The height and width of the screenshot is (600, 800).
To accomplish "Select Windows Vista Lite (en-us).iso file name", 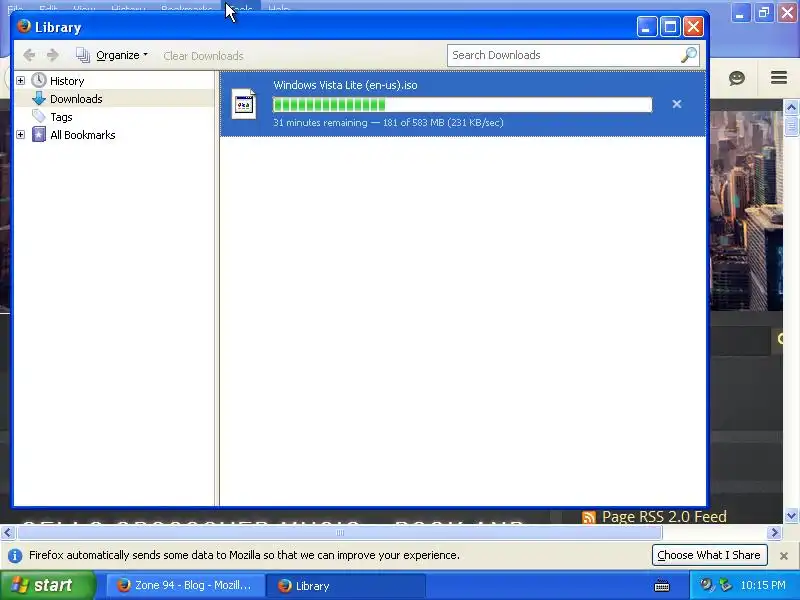I will pyautogui.click(x=345, y=85).
